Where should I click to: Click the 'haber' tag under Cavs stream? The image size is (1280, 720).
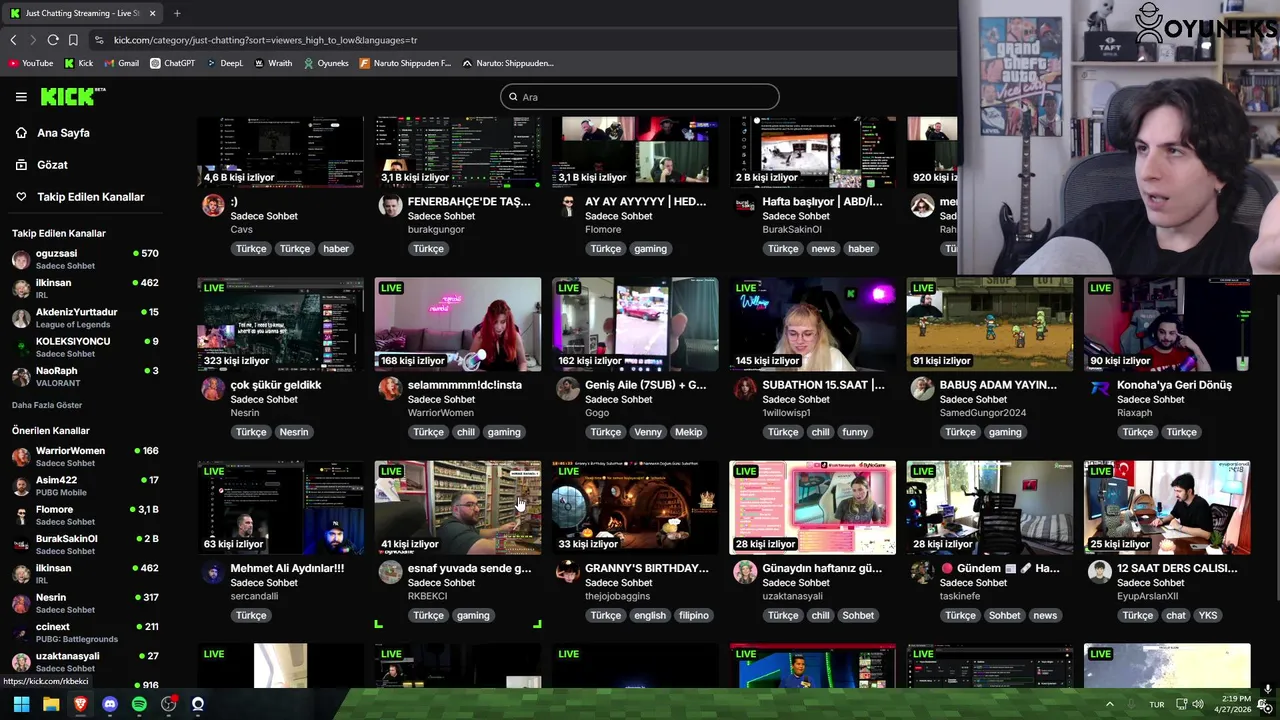point(335,249)
